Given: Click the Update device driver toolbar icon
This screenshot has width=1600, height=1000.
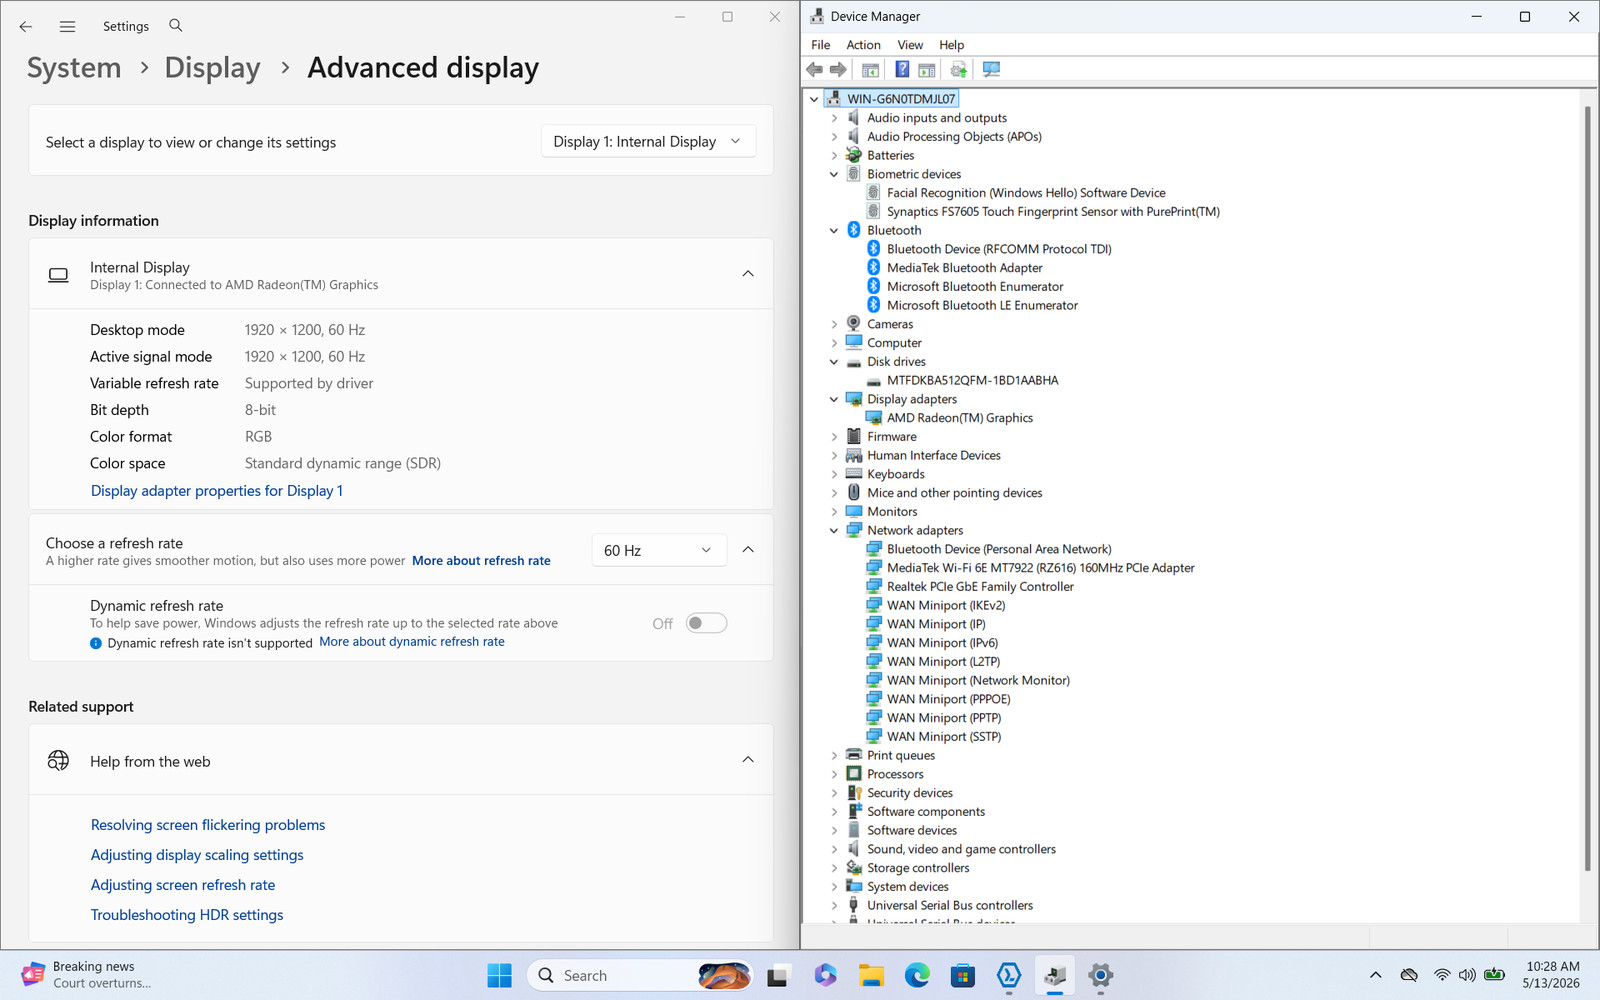Looking at the screenshot, I should (959, 69).
